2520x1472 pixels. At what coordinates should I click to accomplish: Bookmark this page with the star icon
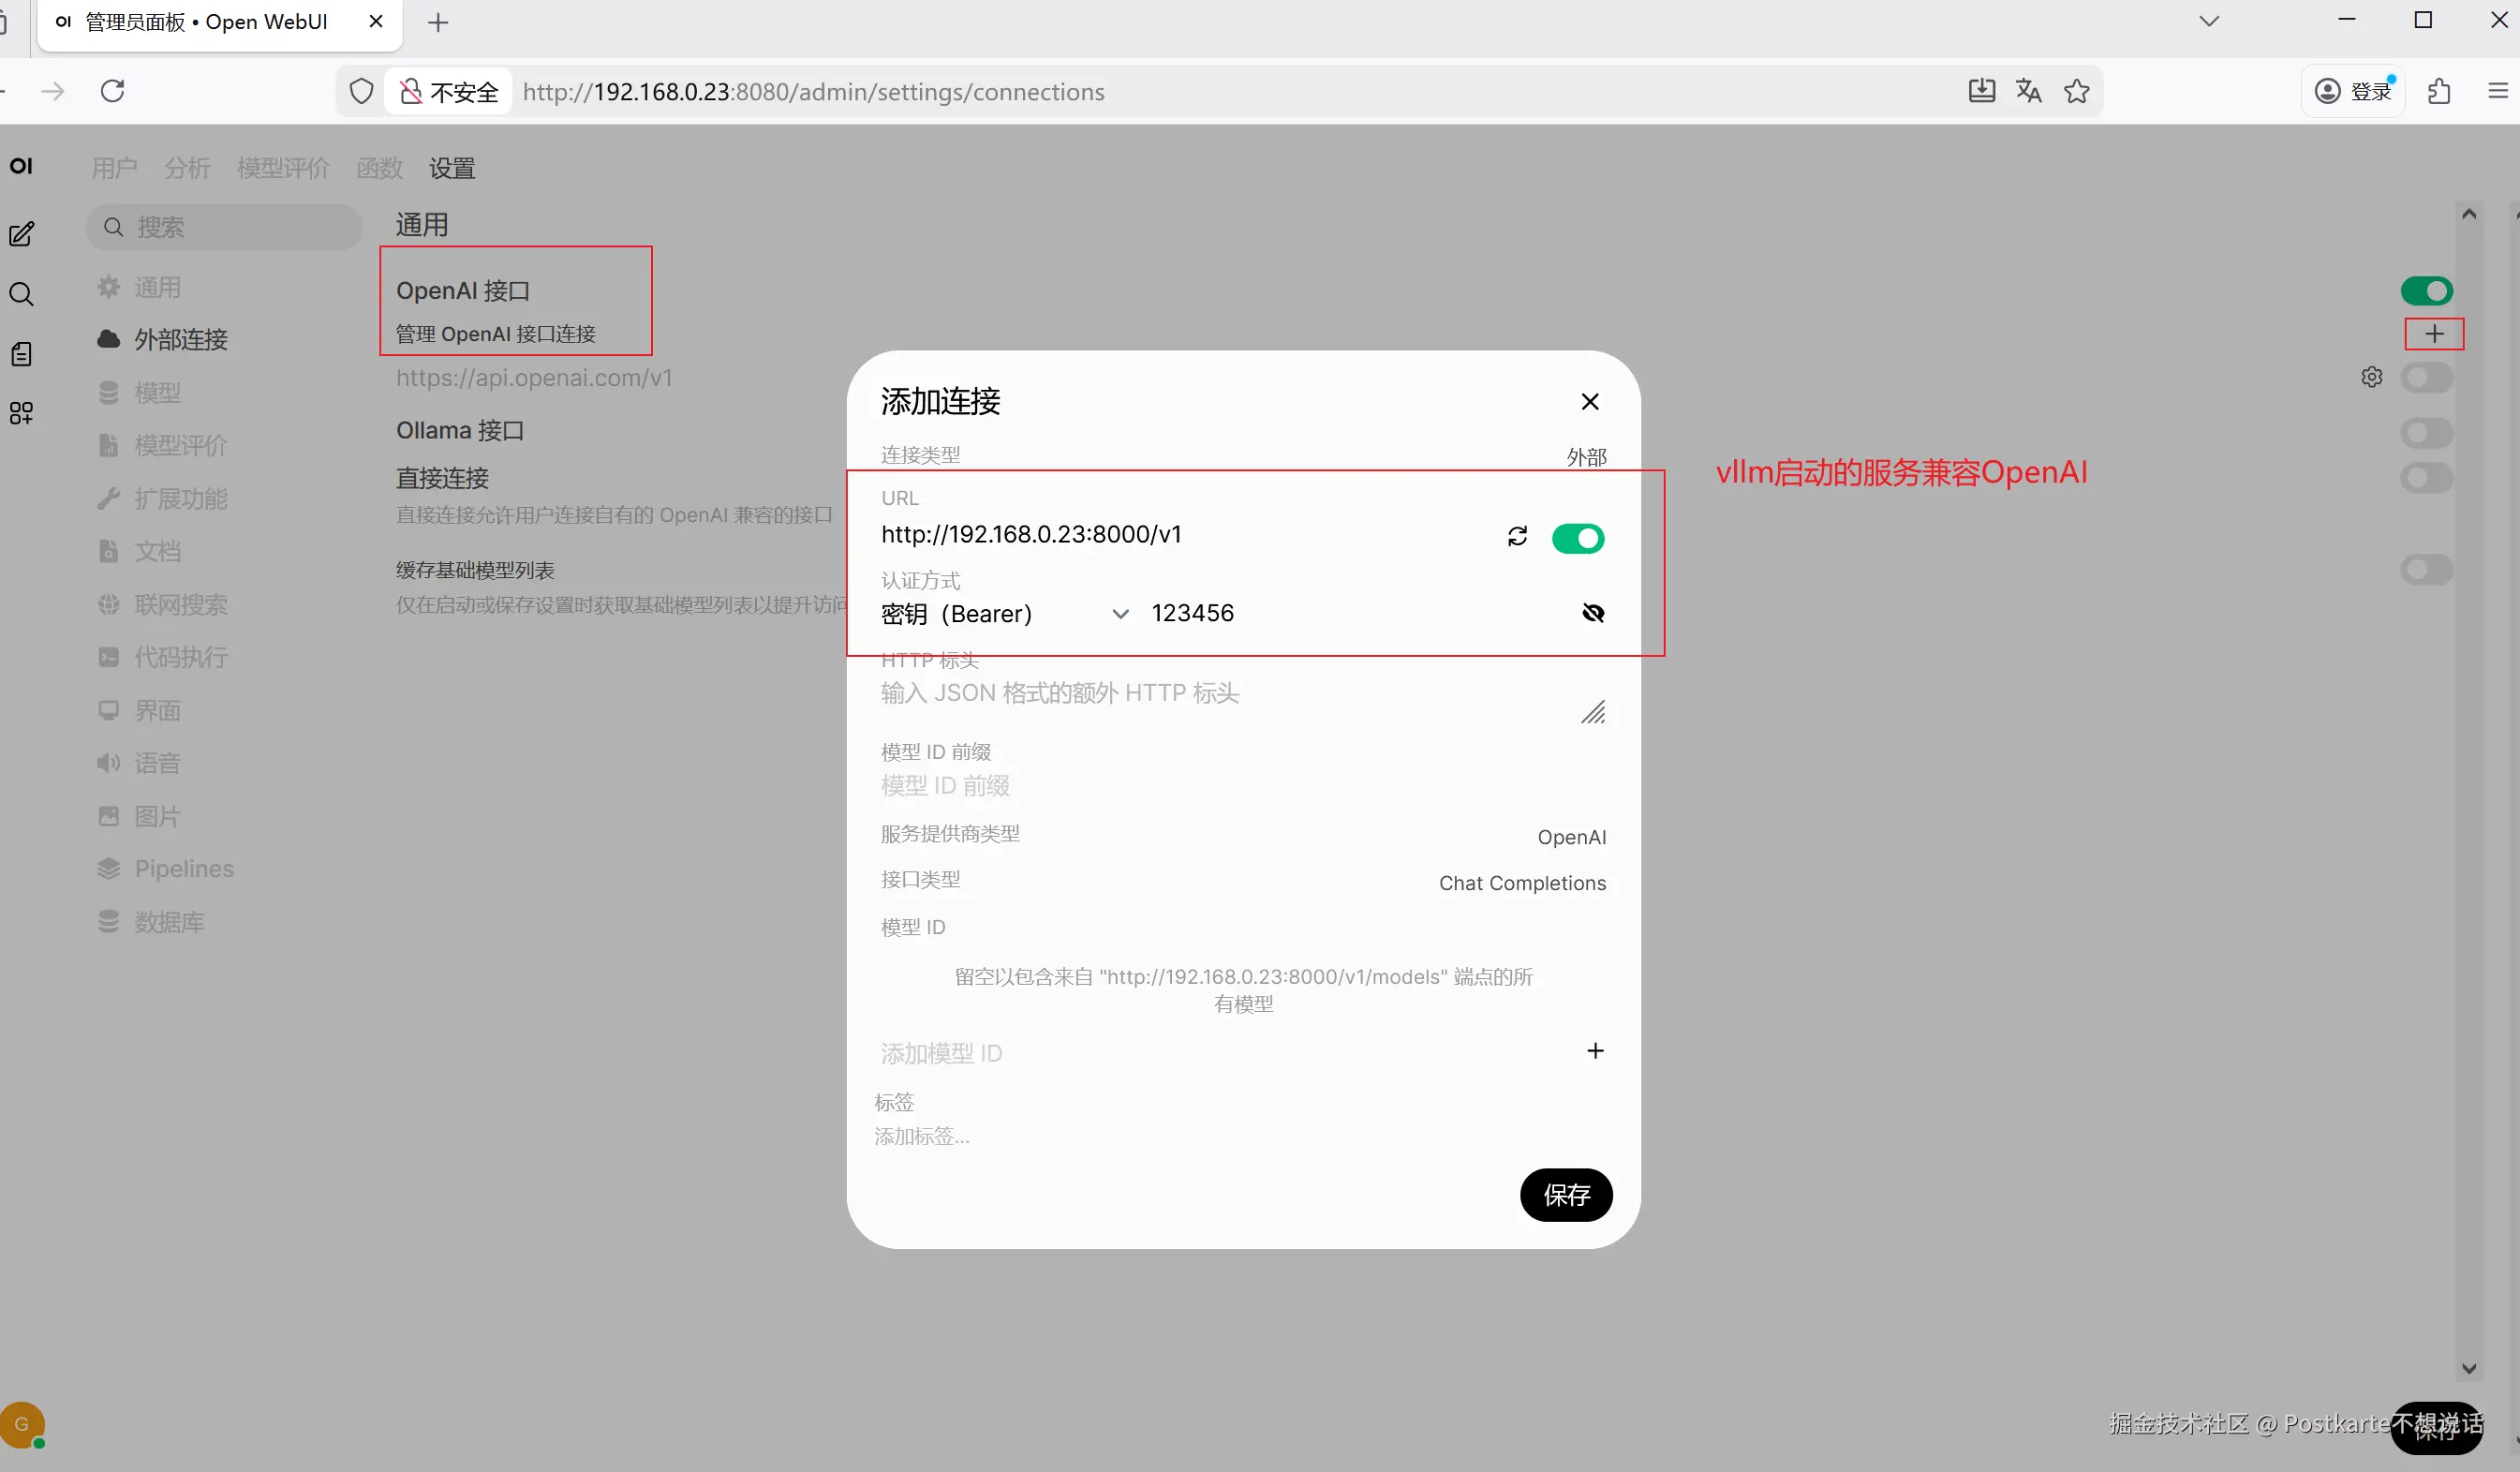(x=2077, y=91)
